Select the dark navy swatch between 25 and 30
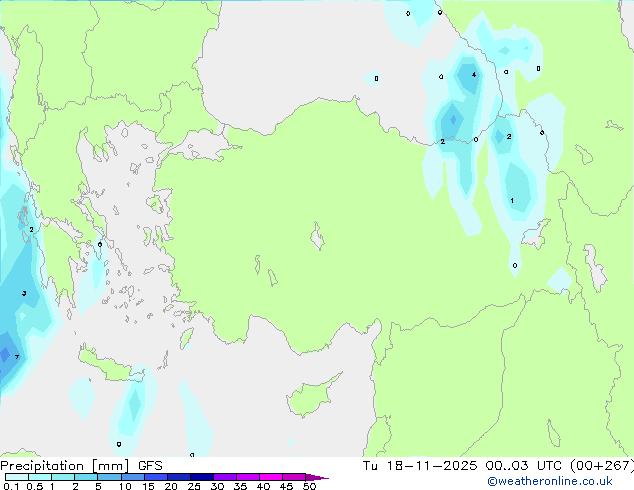The height and width of the screenshot is (490, 634). coord(201,477)
